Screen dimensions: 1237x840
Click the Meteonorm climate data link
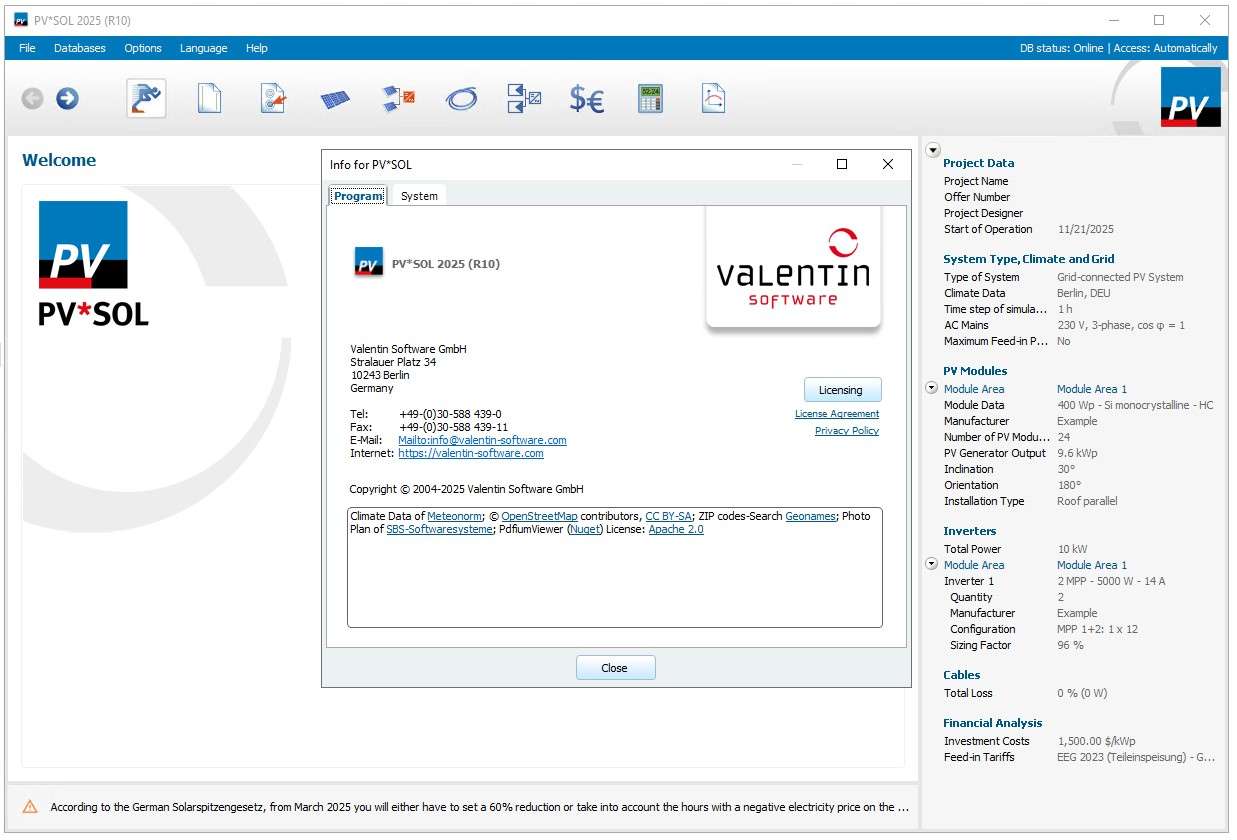coord(454,516)
